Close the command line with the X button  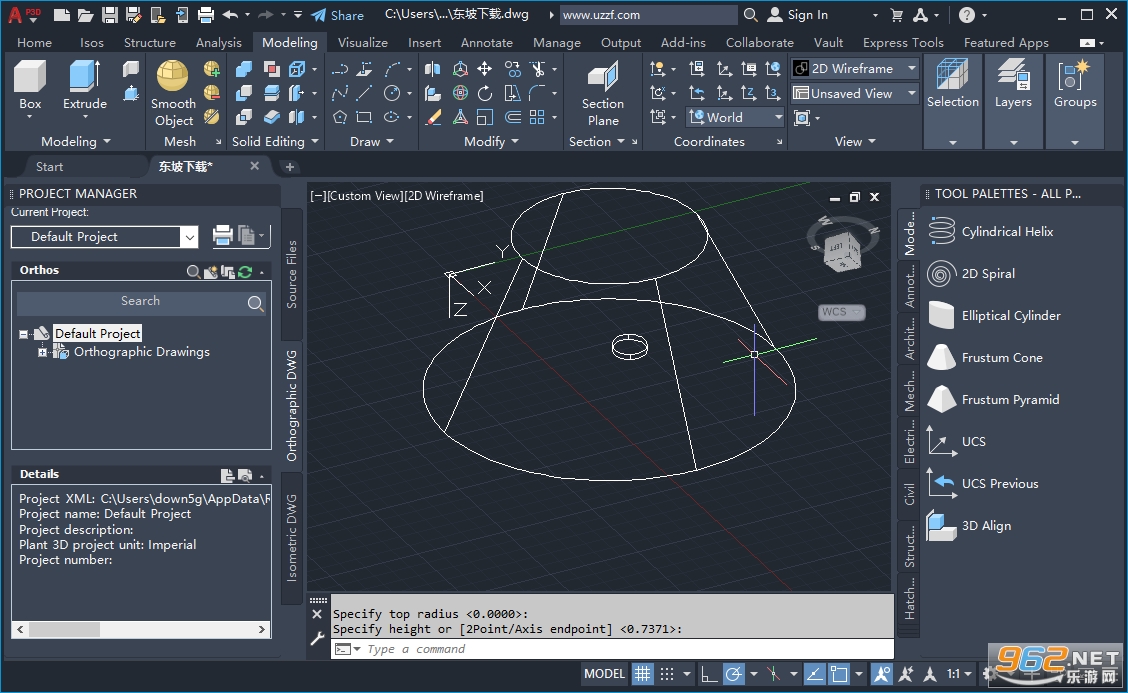tap(317, 614)
